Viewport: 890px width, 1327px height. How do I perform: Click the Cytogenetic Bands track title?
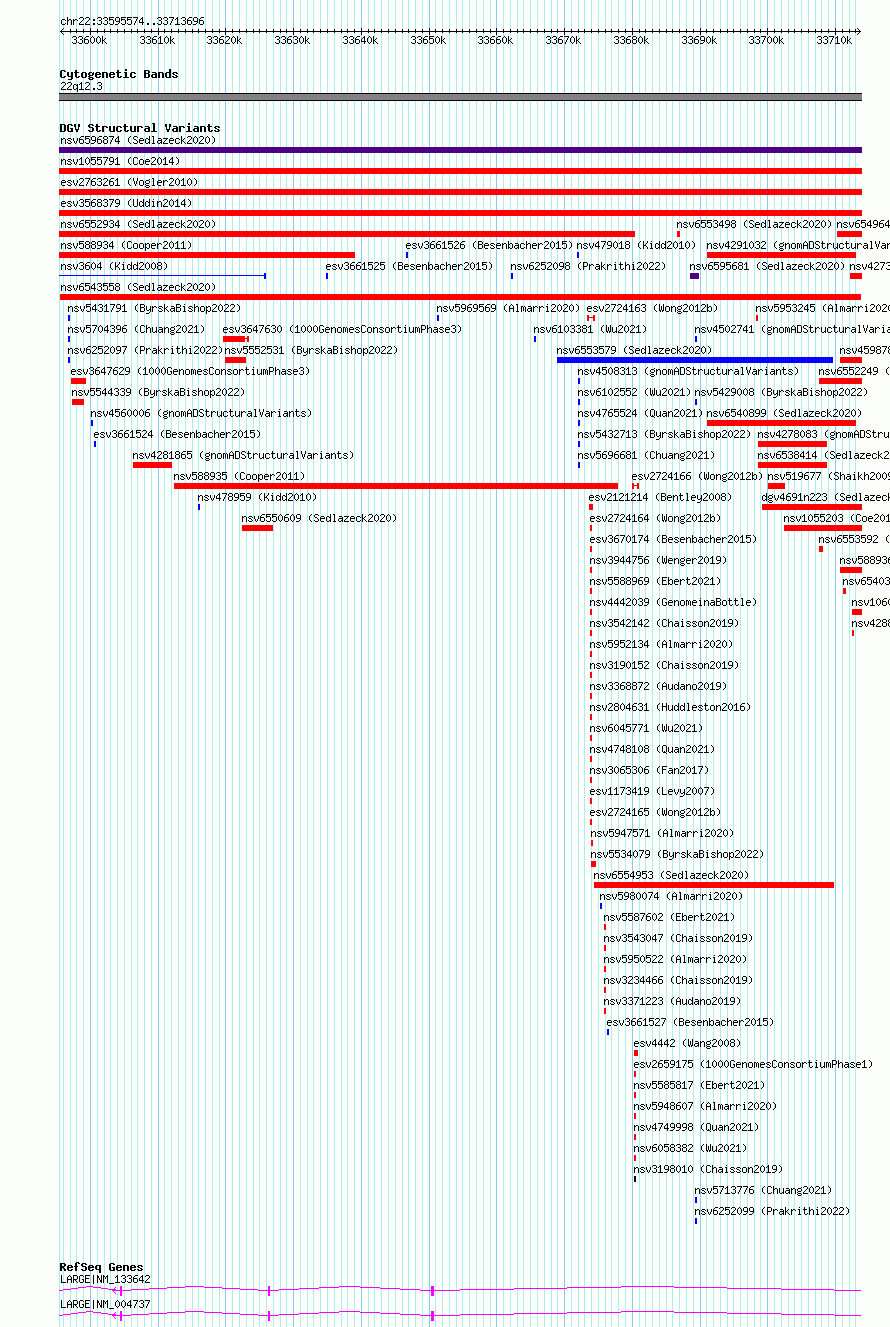[x=118, y=74]
